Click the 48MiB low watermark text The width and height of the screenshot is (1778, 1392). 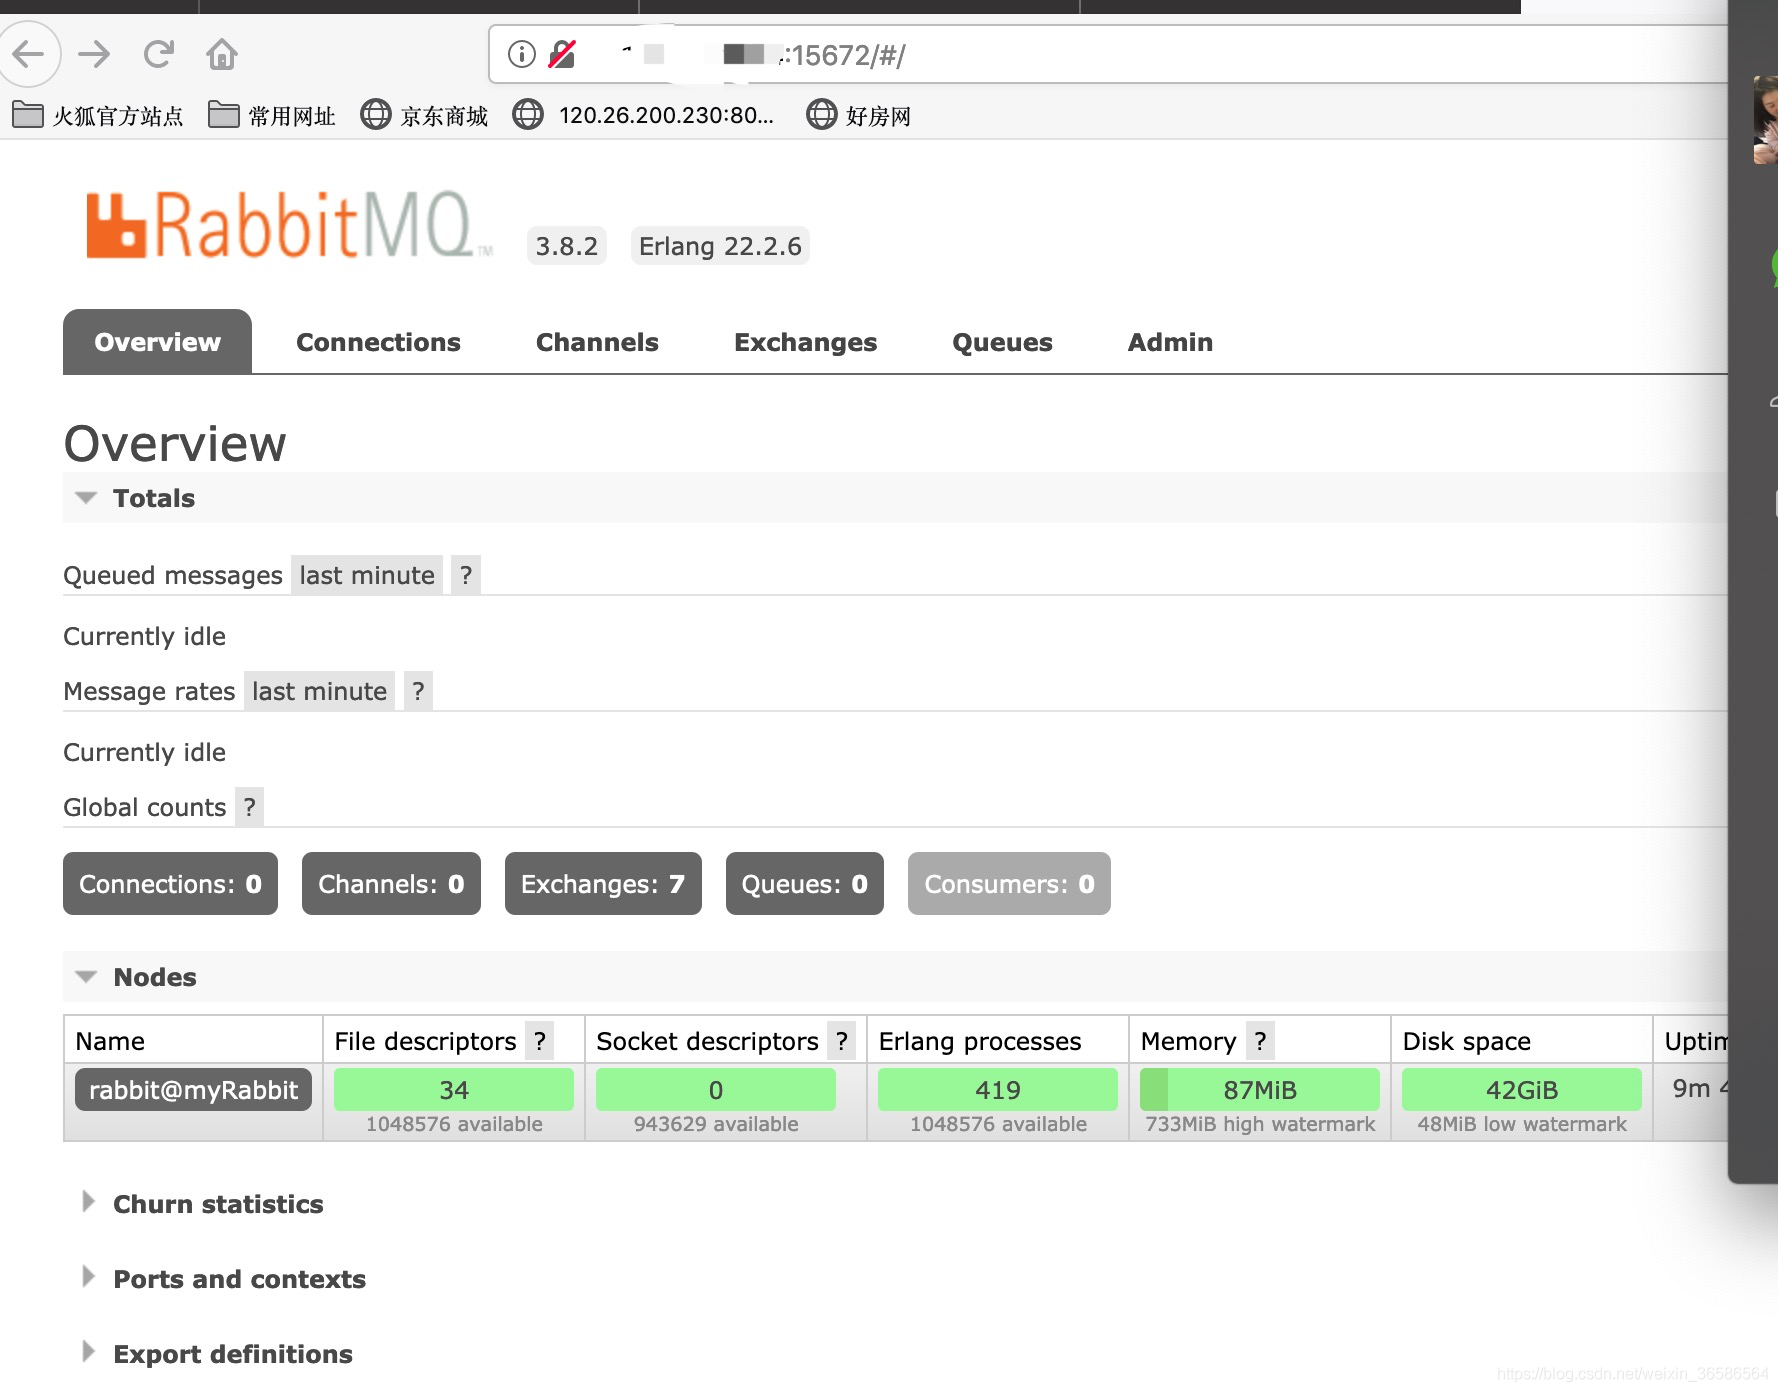point(1522,1124)
